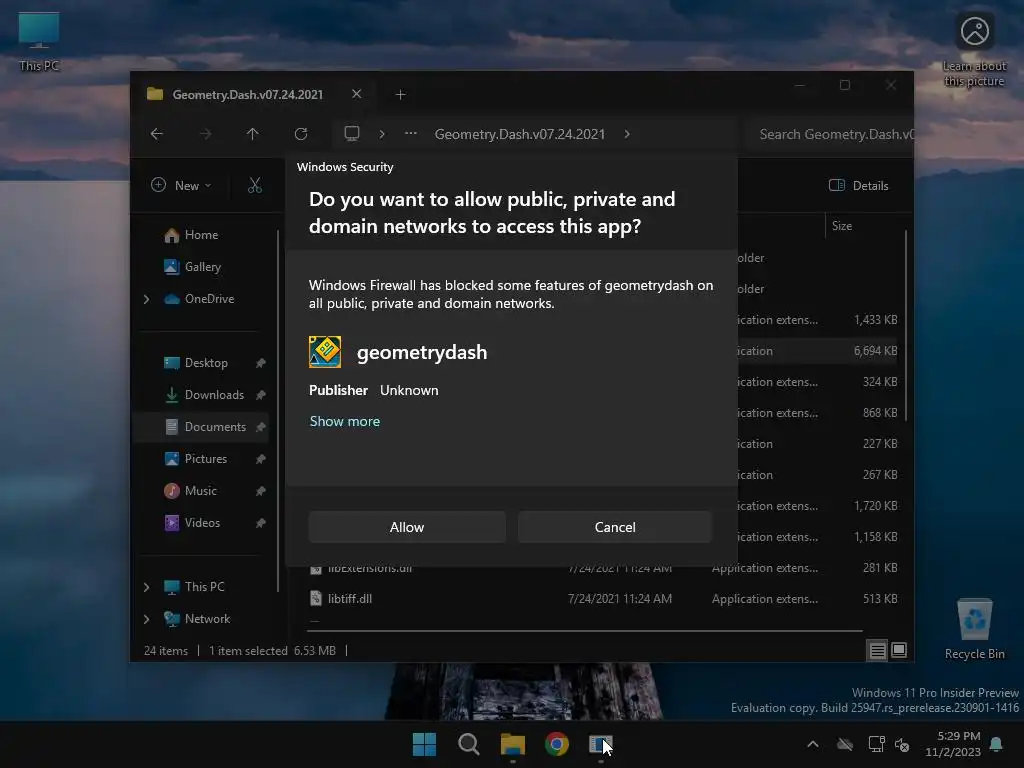The width and height of the screenshot is (1024, 768).
Task: Expand the Network tree node
Action: pos(146,619)
